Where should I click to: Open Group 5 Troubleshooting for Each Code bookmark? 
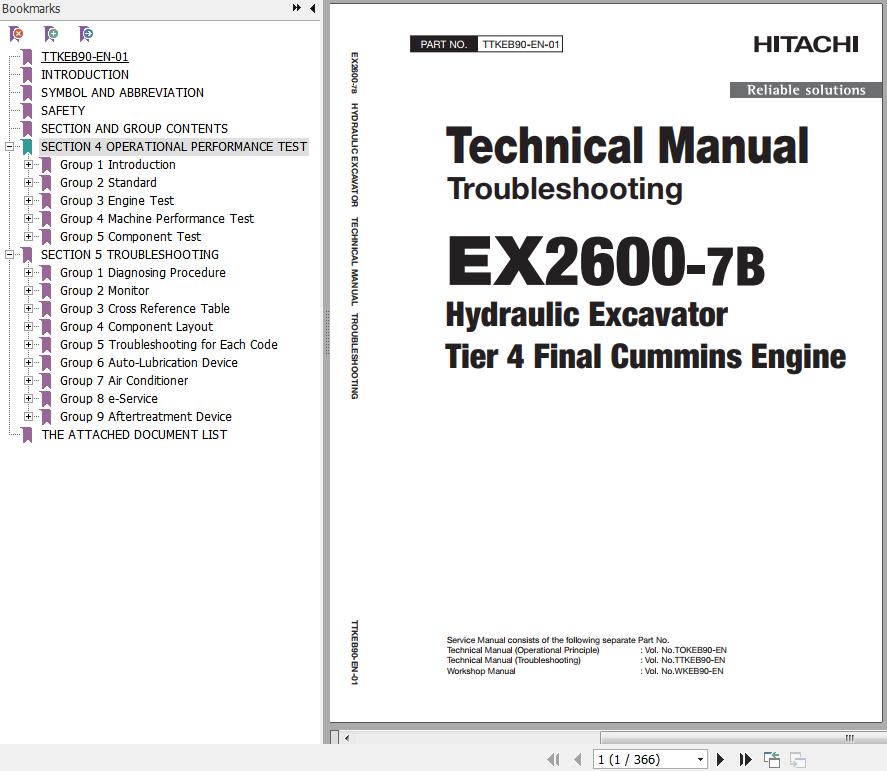[x=169, y=344]
